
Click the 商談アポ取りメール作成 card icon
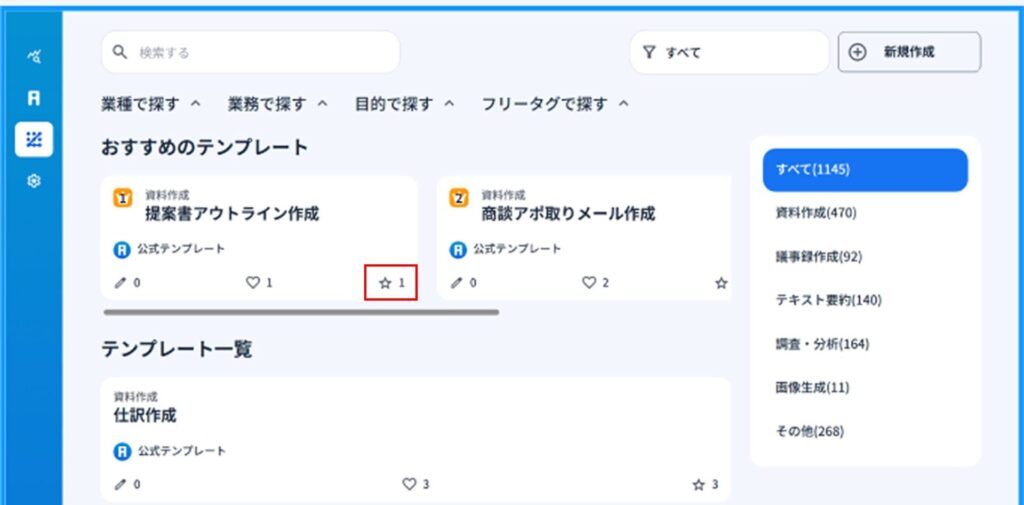[459, 198]
